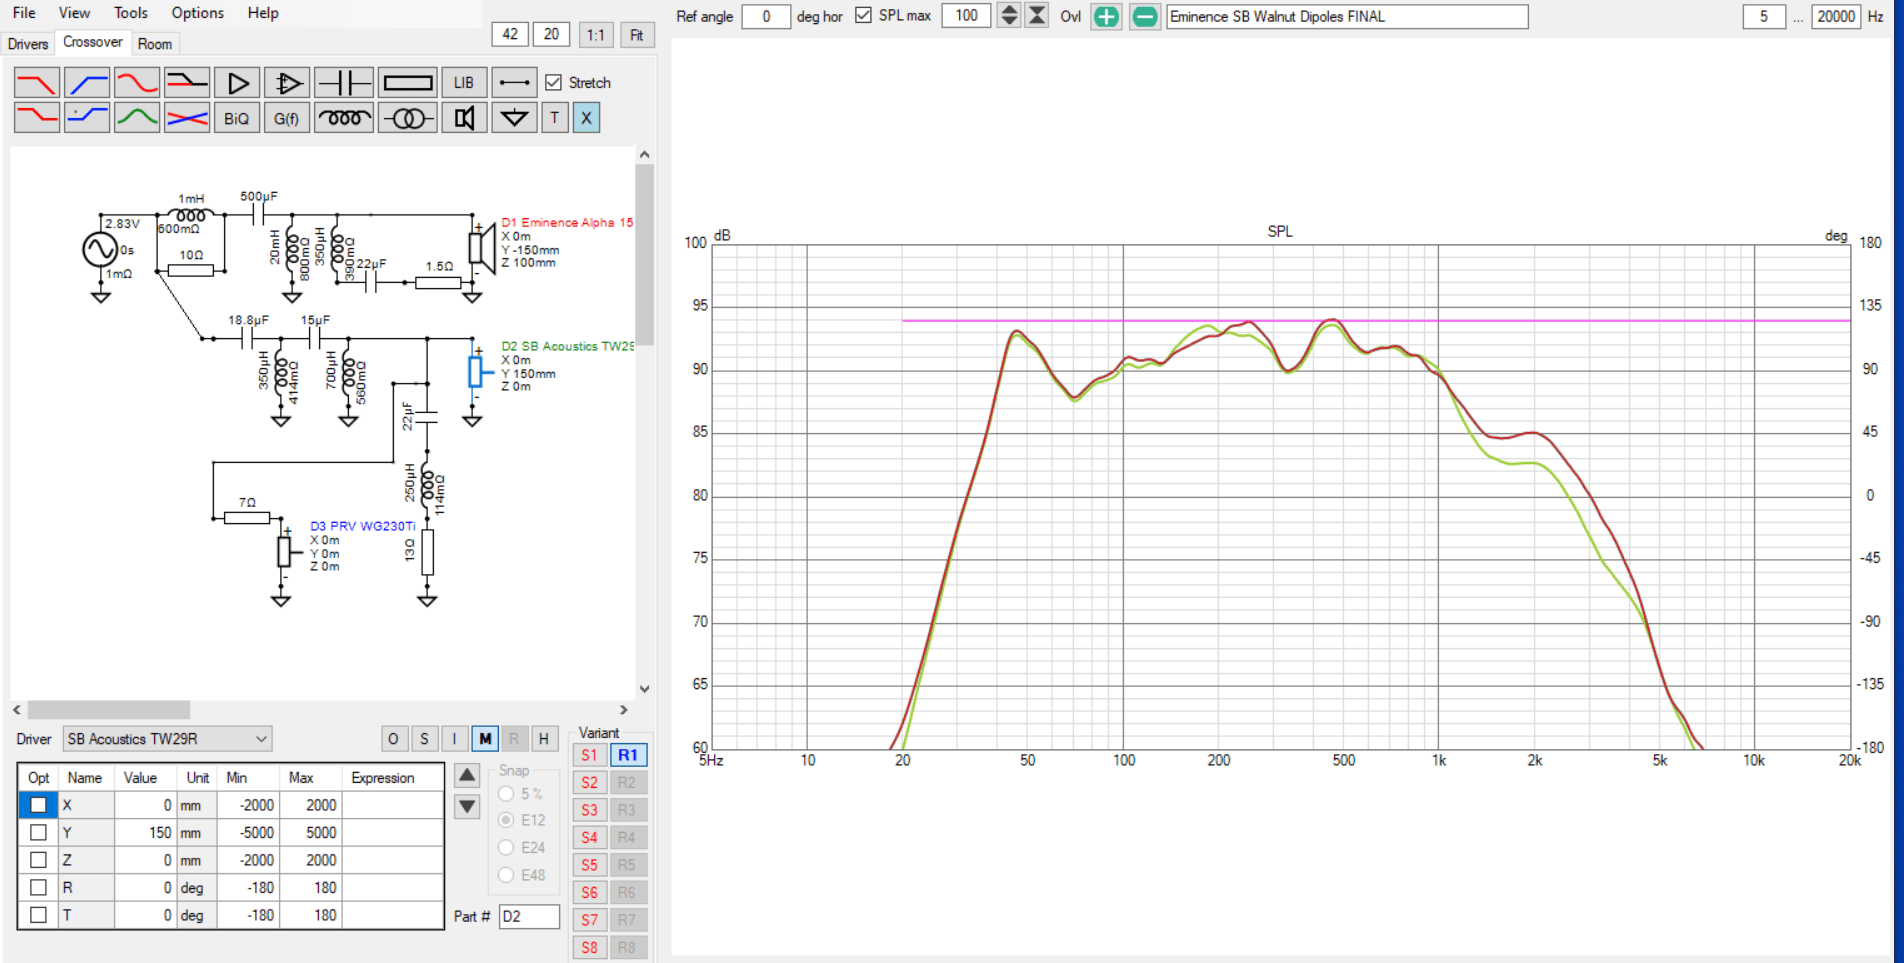The width and height of the screenshot is (1904, 963).
Task: Move part down with the down arrow
Action: pyautogui.click(x=467, y=806)
